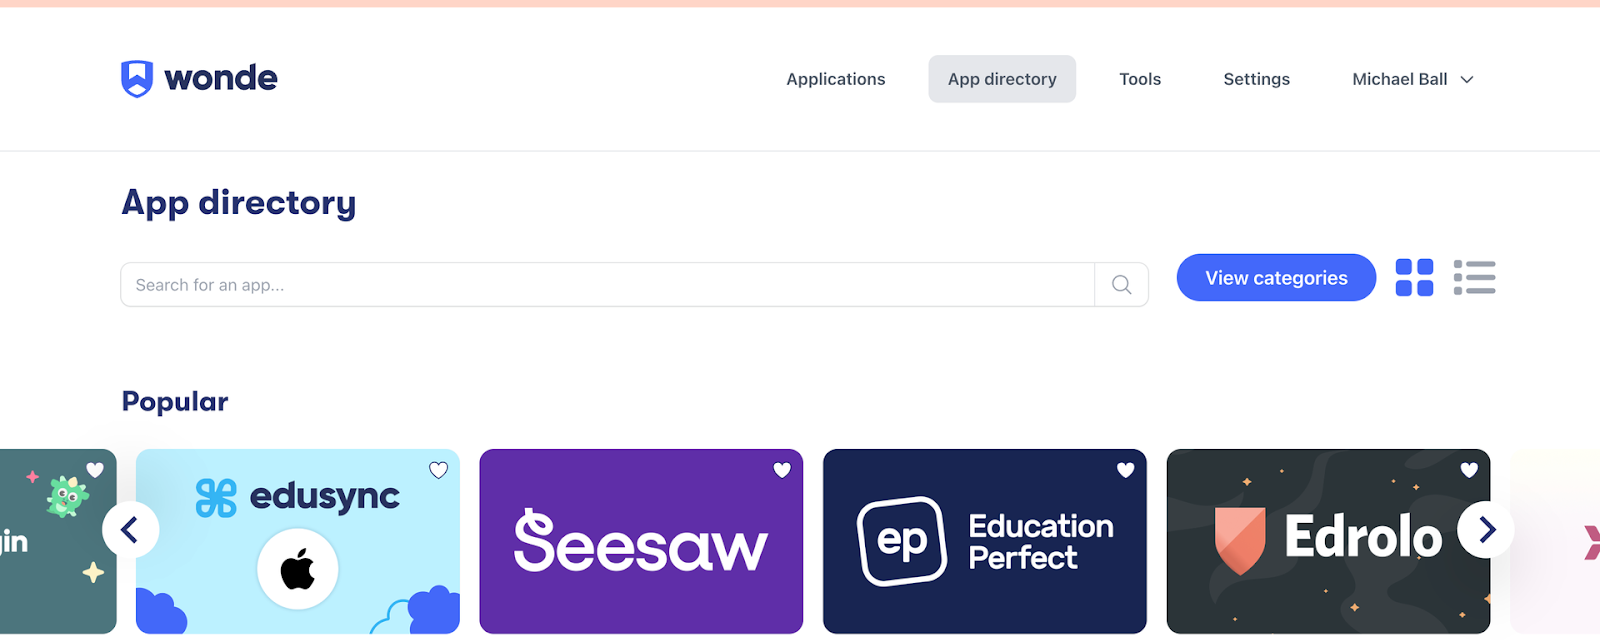Expand the Michael Ball user menu

click(1412, 79)
